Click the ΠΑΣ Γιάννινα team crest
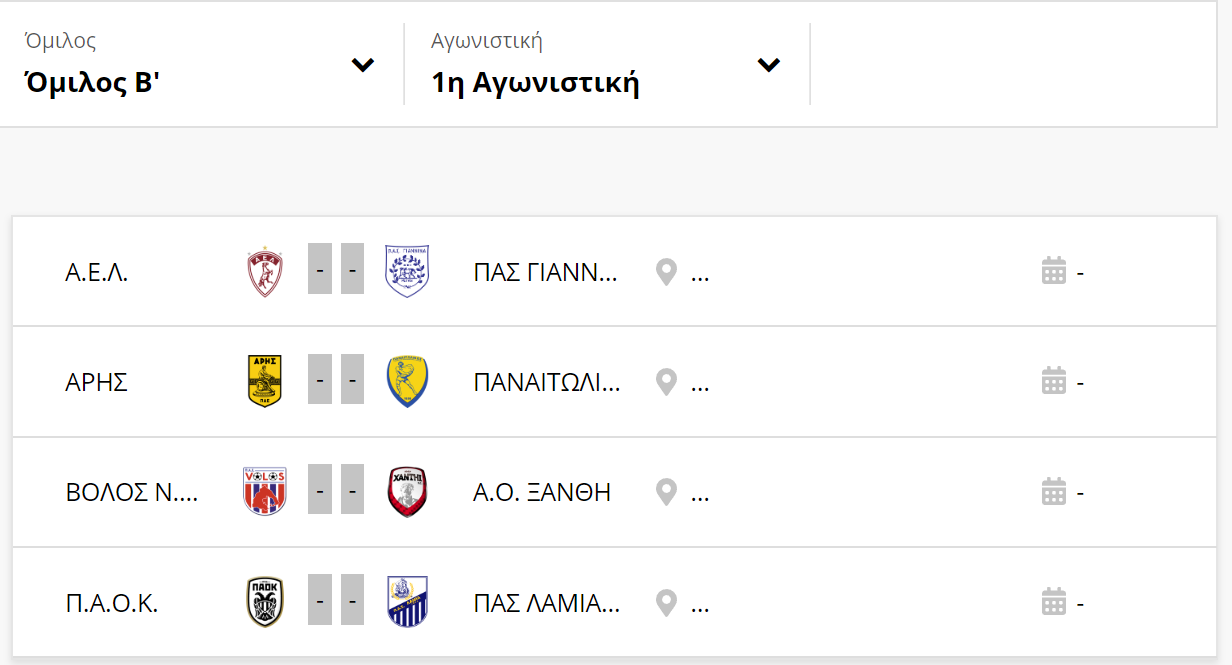The width and height of the screenshot is (1232, 665). coord(407,272)
